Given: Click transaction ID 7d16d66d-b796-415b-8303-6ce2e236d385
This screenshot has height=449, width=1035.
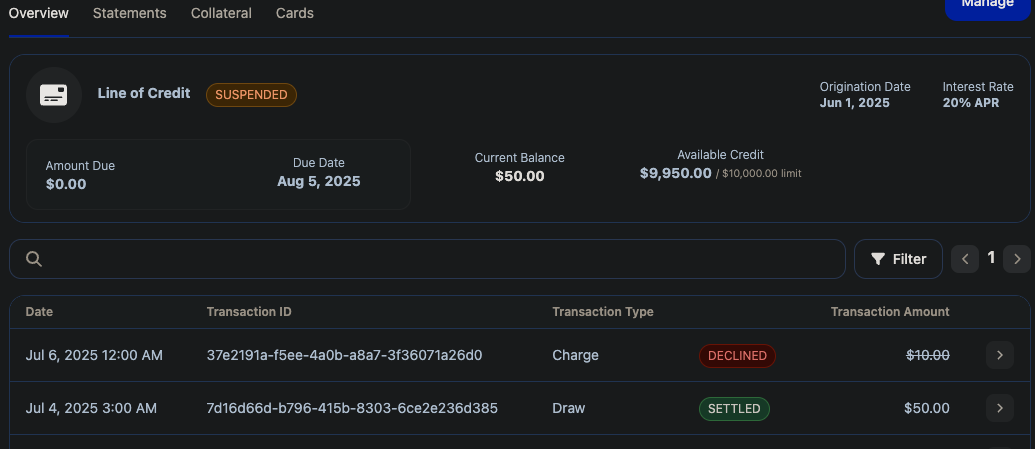Looking at the screenshot, I should point(352,408).
